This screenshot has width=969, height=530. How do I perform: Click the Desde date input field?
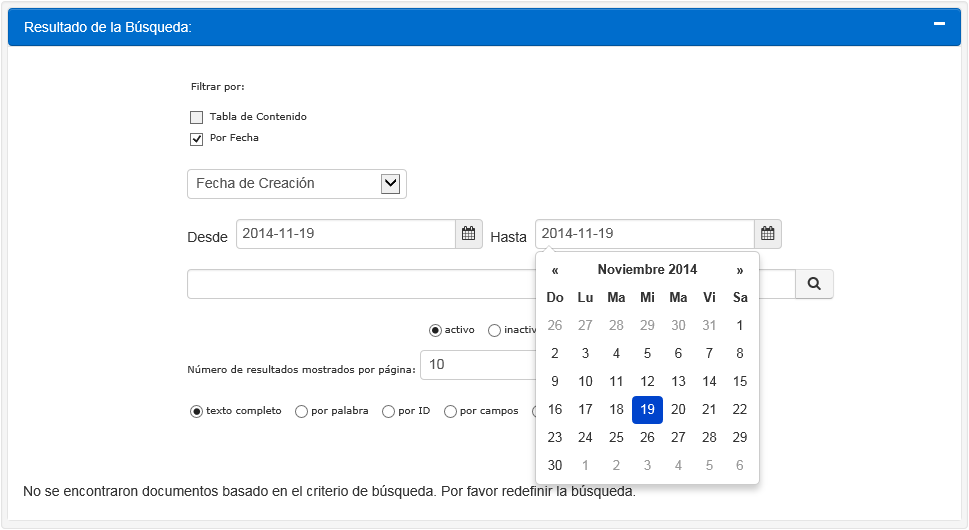pyautogui.click(x=346, y=234)
